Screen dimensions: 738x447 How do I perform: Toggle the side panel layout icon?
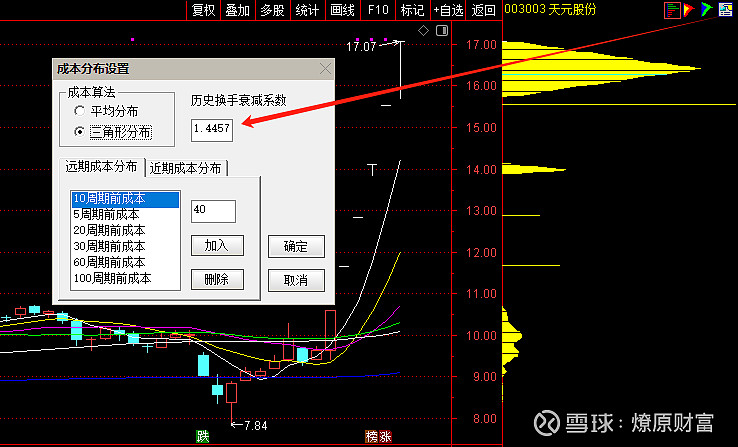pyautogui.click(x=442, y=31)
